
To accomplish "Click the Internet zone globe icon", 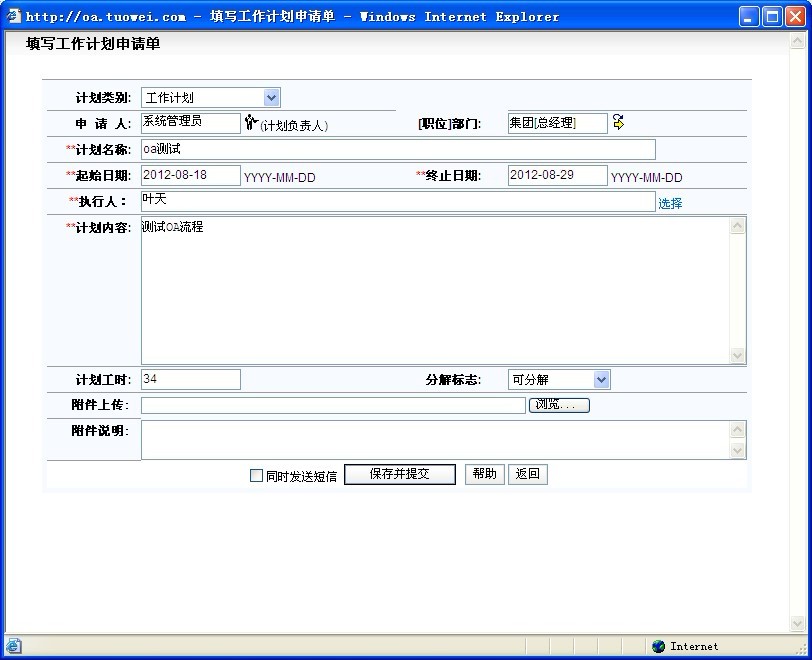I will click(658, 646).
